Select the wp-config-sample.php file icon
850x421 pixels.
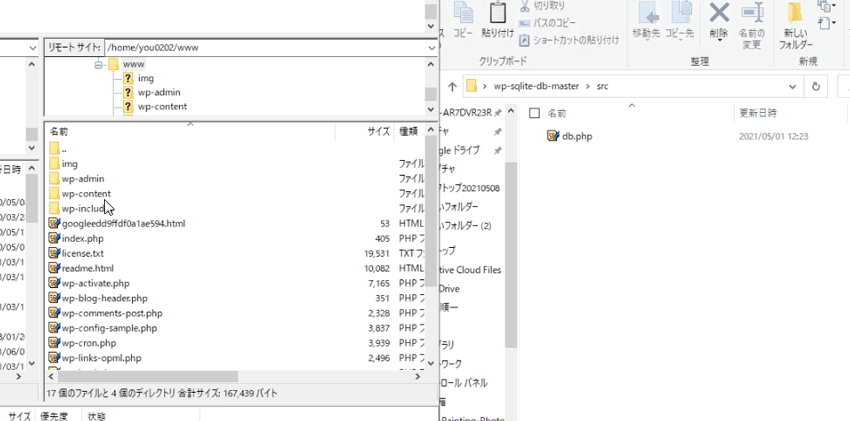coord(54,328)
